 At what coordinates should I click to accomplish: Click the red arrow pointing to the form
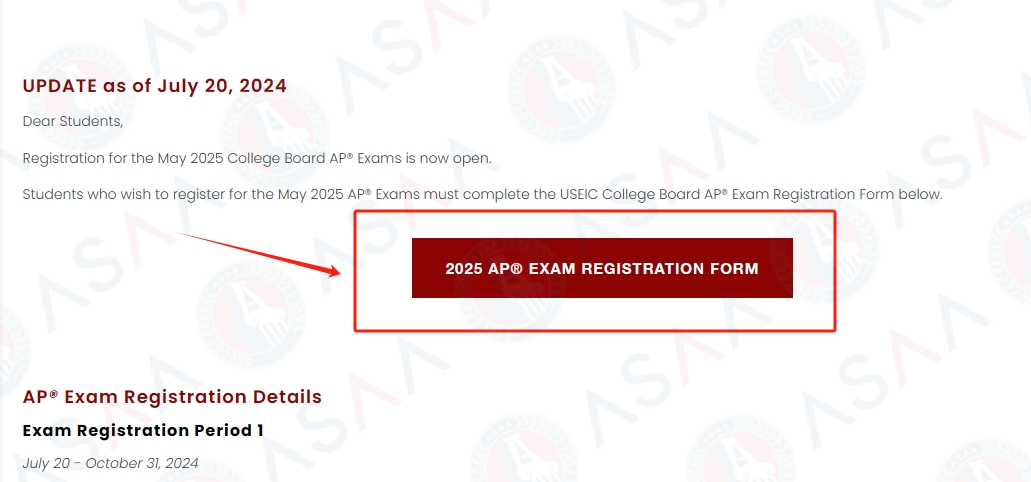pyautogui.click(x=260, y=255)
